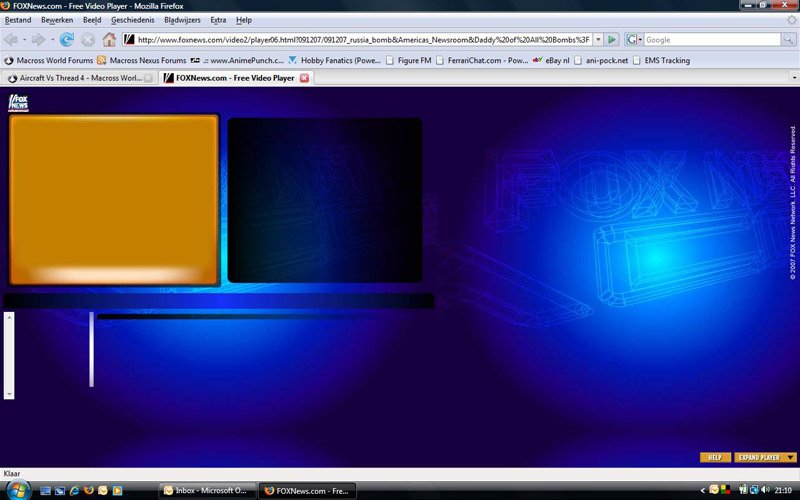Open the volume speaker tray icon
This screenshot has width=800, height=500.
click(765, 490)
